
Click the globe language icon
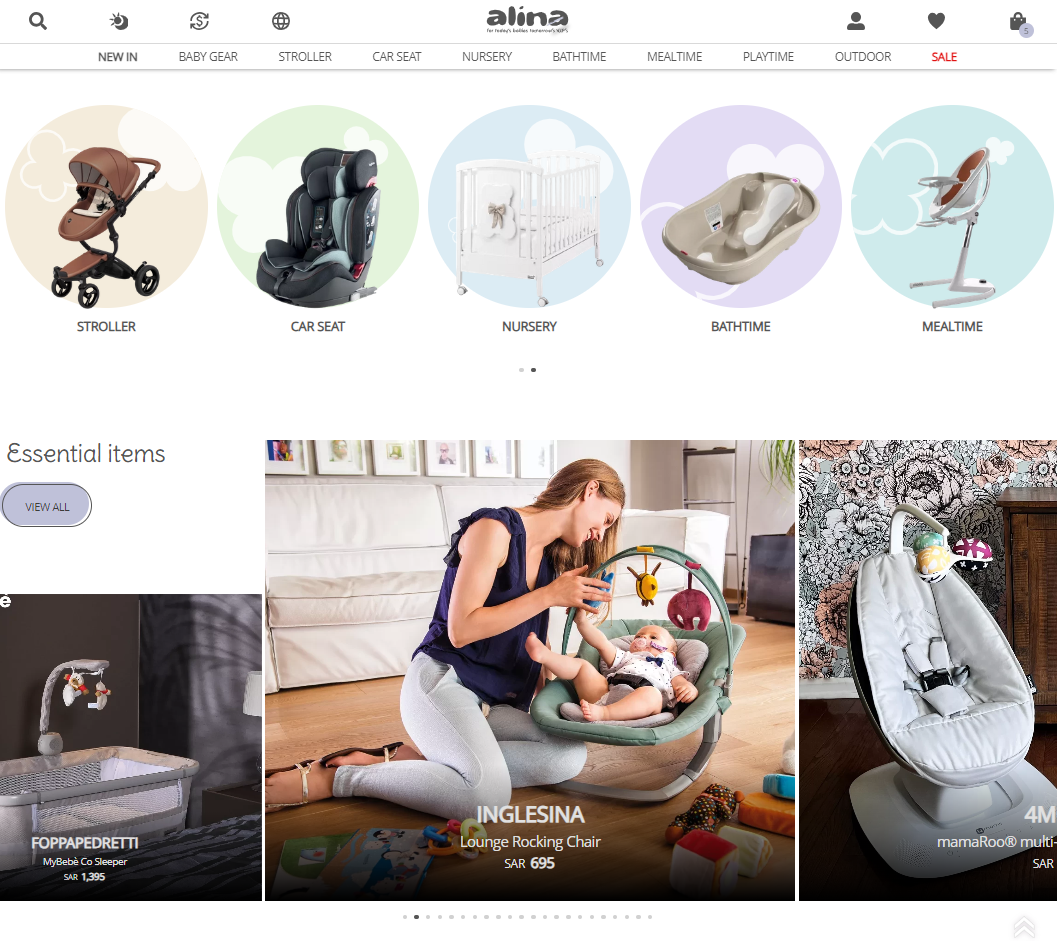tap(281, 21)
